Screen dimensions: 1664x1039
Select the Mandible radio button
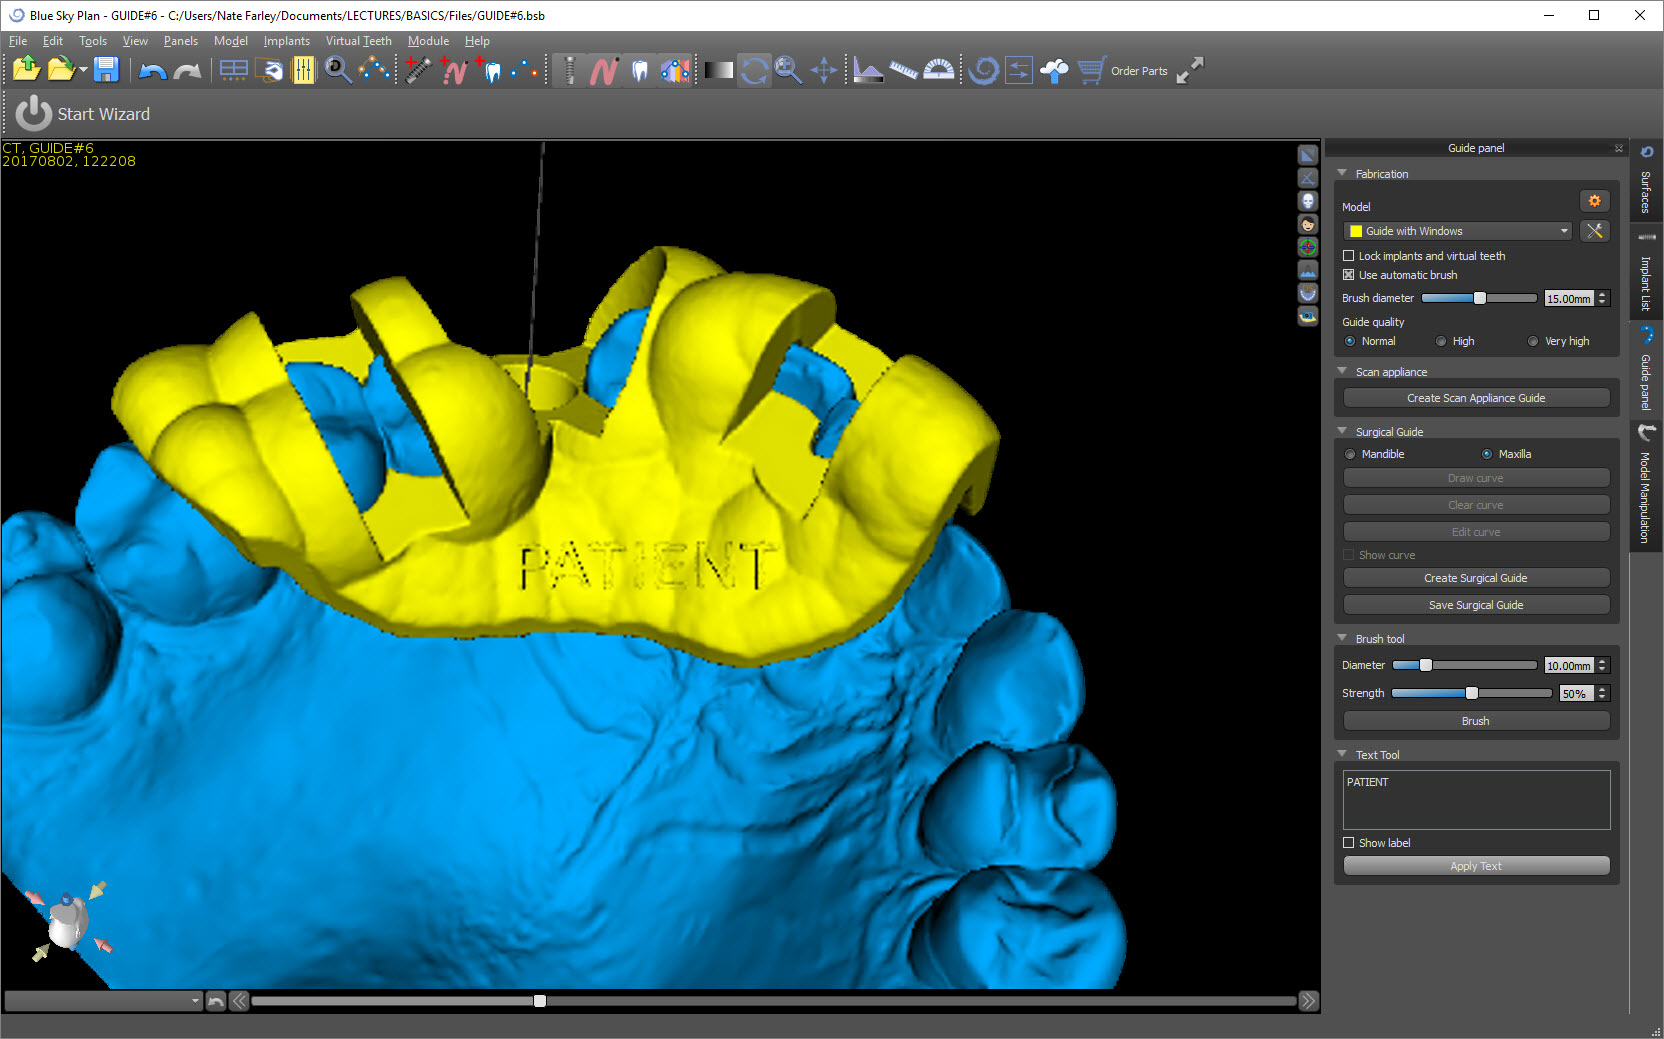click(1350, 454)
